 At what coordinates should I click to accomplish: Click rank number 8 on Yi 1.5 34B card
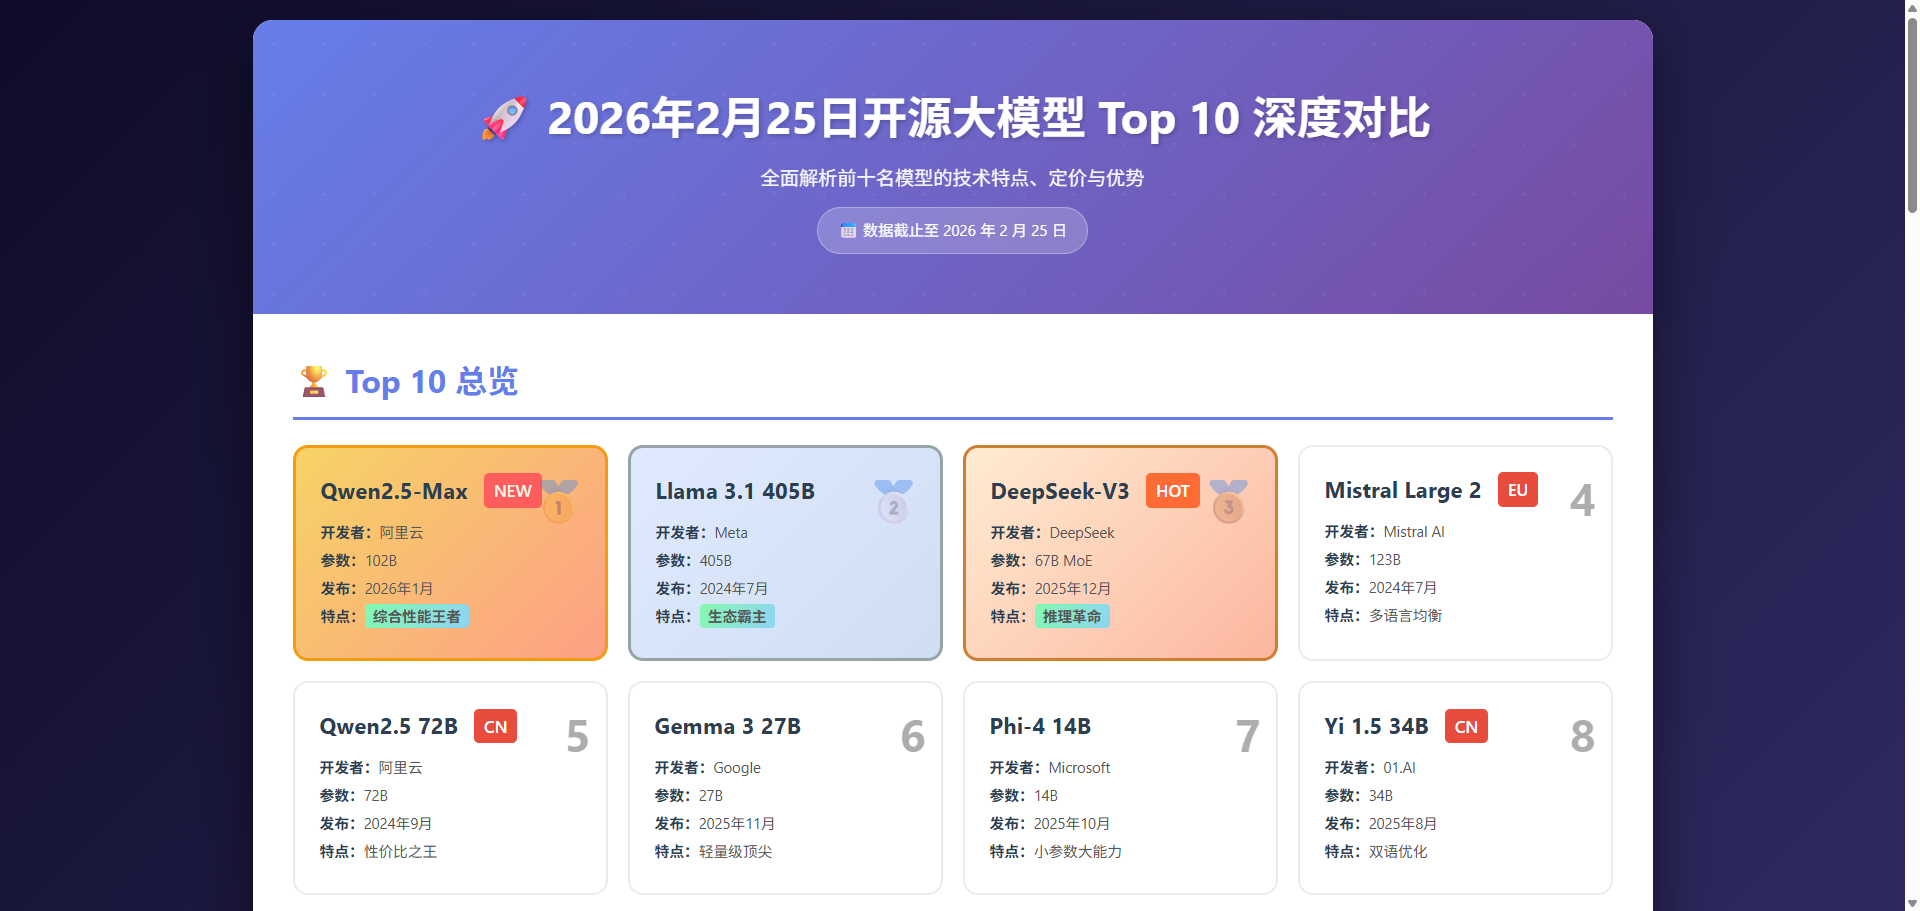(x=1582, y=736)
